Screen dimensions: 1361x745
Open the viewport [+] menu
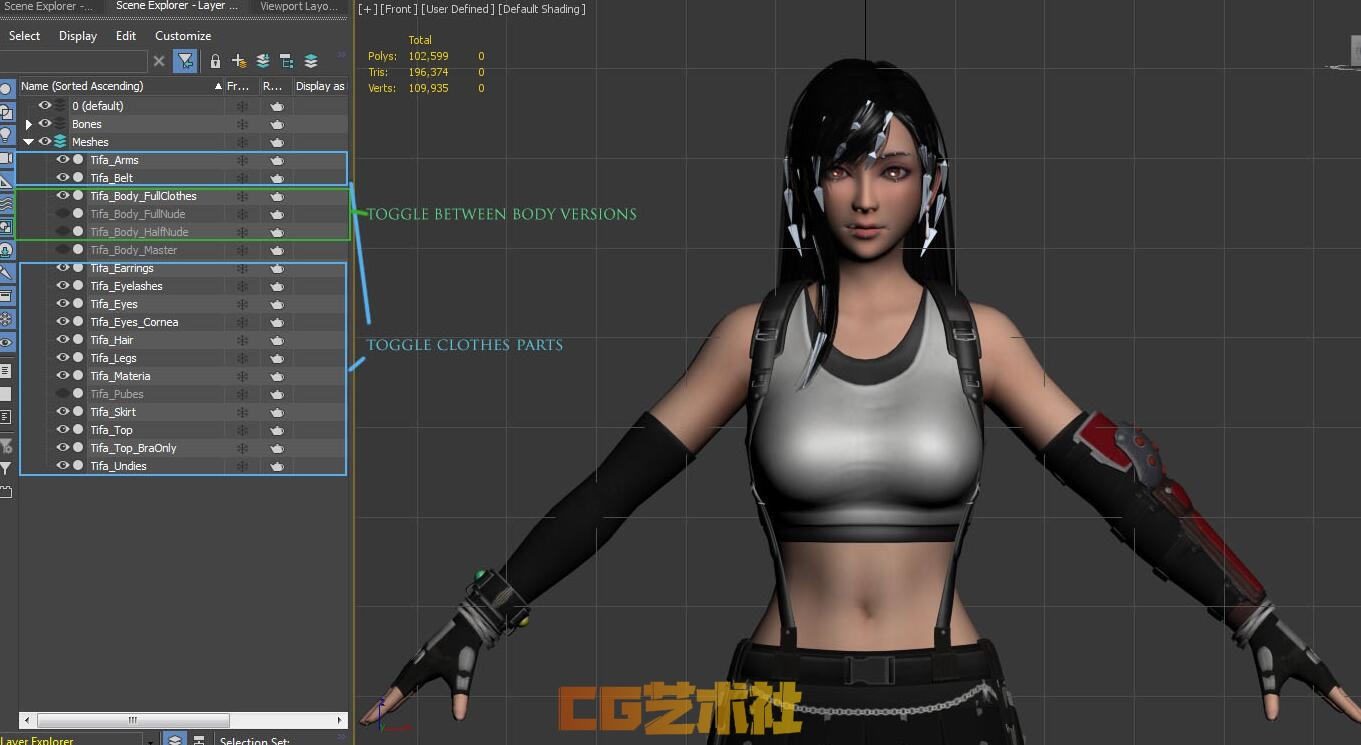click(367, 9)
